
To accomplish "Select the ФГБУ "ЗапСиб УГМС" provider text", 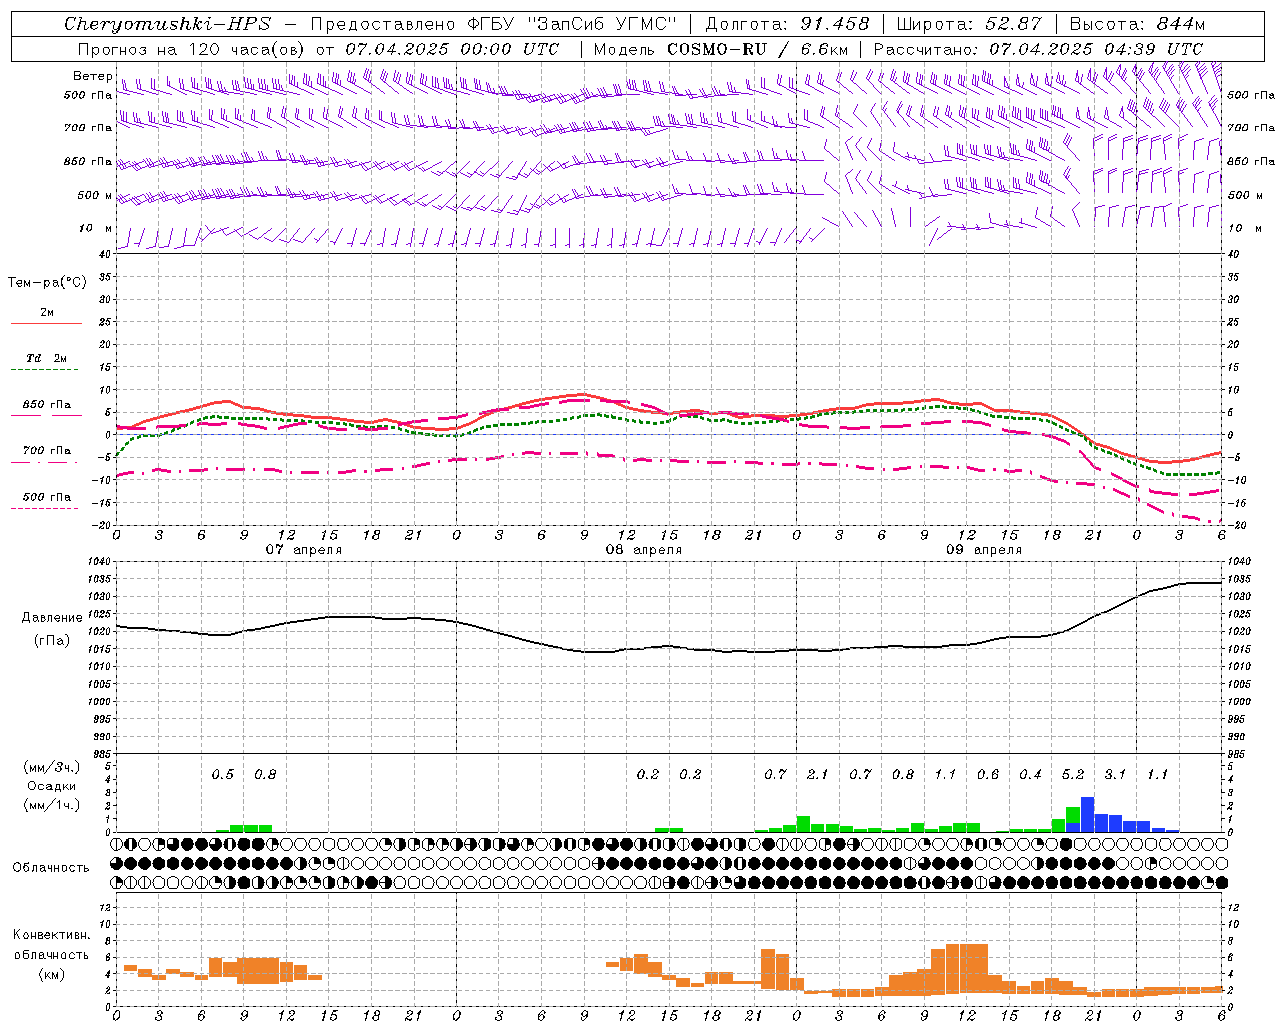I will [573, 24].
